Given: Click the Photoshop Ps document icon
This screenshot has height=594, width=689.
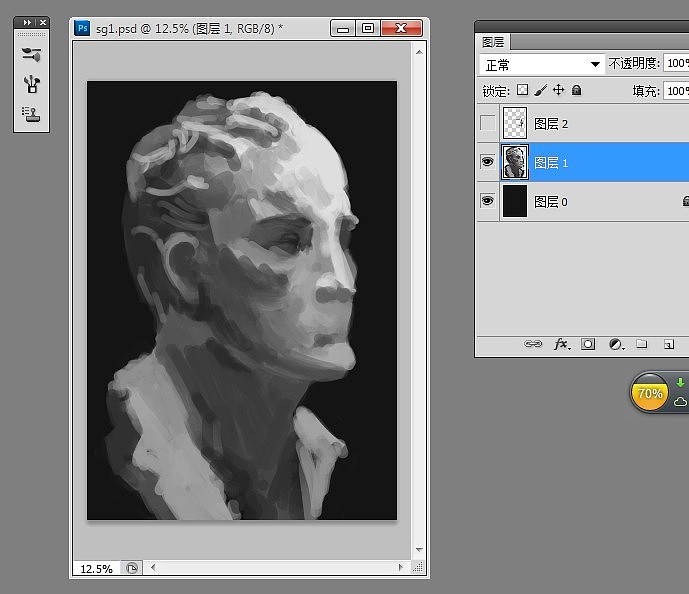Looking at the screenshot, I should tap(82, 29).
